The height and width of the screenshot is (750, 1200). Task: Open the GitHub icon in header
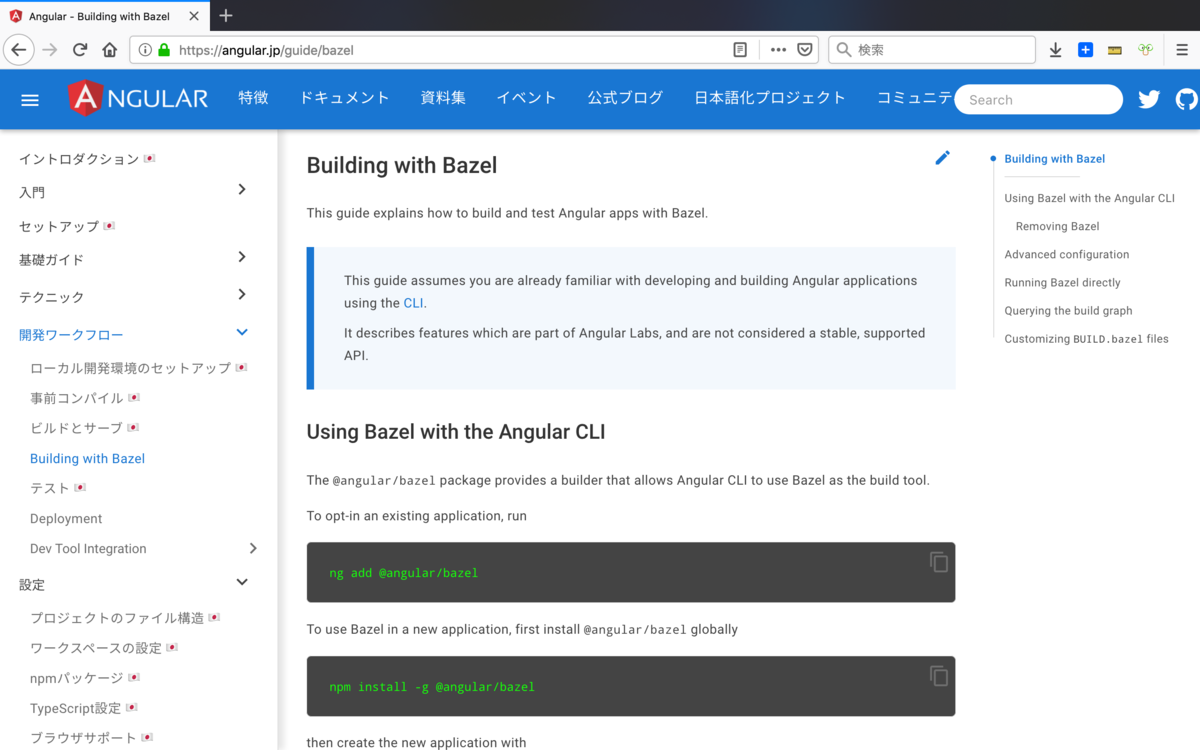click(x=1187, y=99)
